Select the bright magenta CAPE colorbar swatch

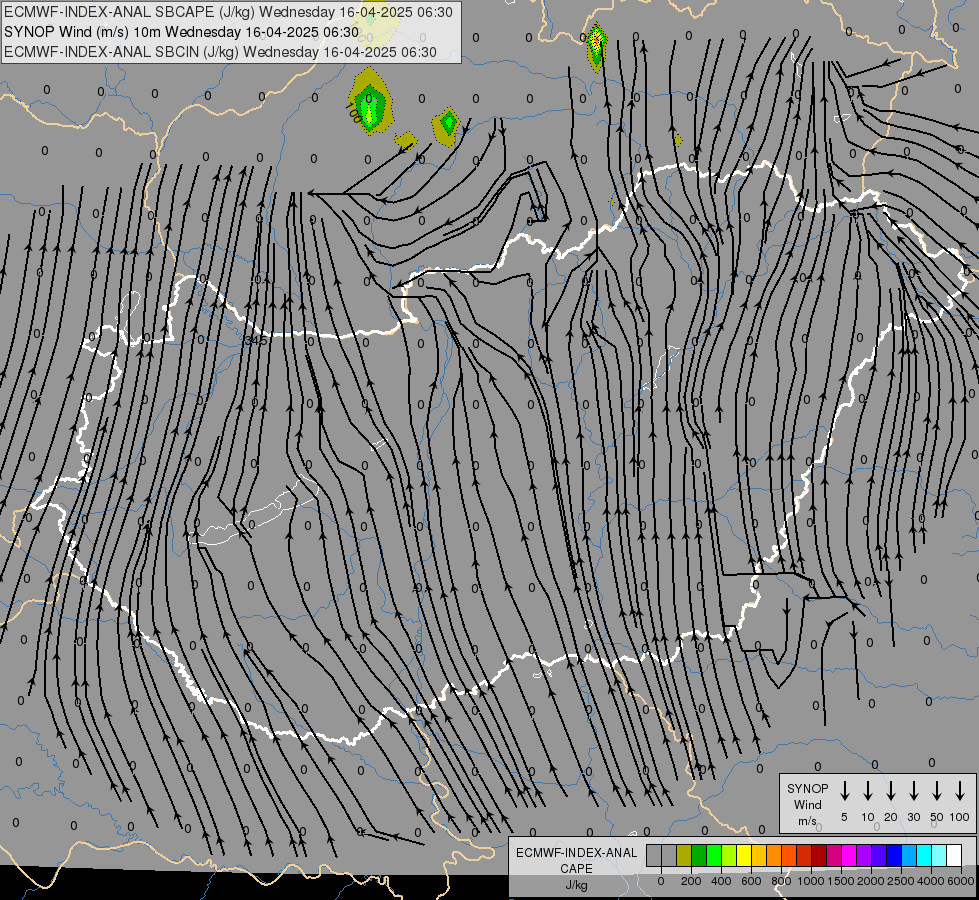[850, 856]
